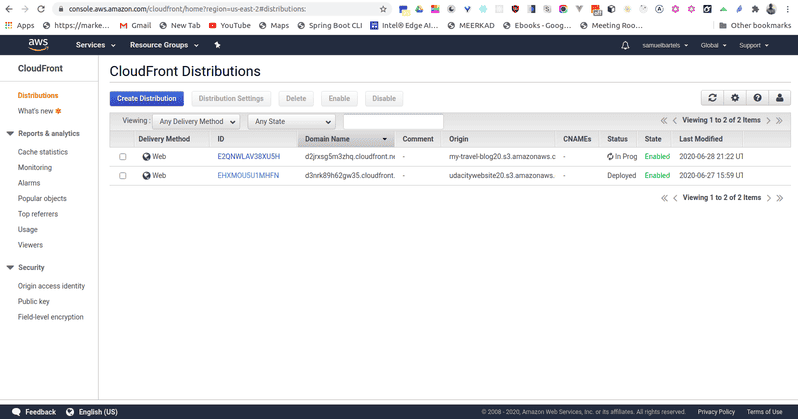Open Monitoring in sidebar
The height and width of the screenshot is (419, 798).
[35, 167]
